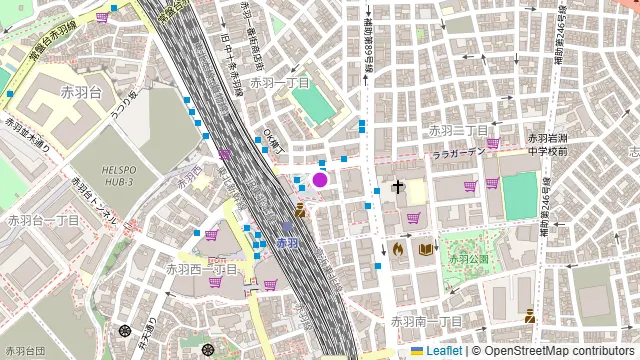This screenshot has height=360, width=640.
Task: Click the 赤羽岩淵中学校前 label
Action: 547,145
